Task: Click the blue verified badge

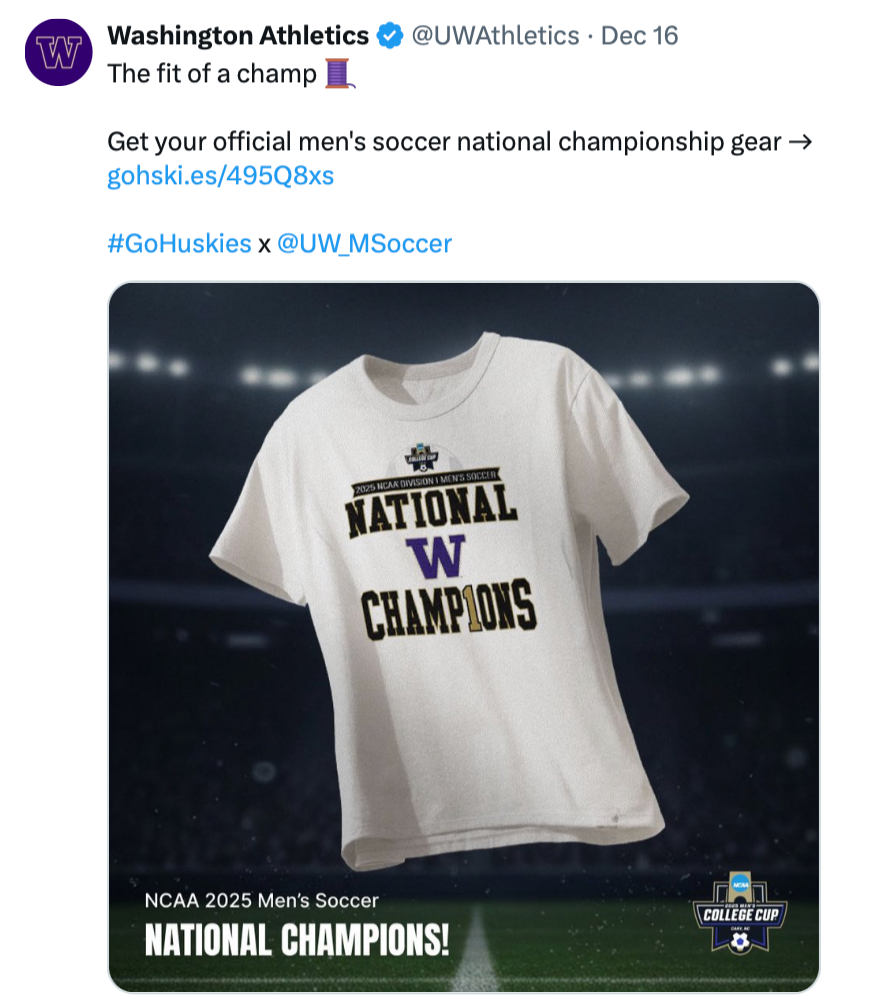Action: point(390,37)
